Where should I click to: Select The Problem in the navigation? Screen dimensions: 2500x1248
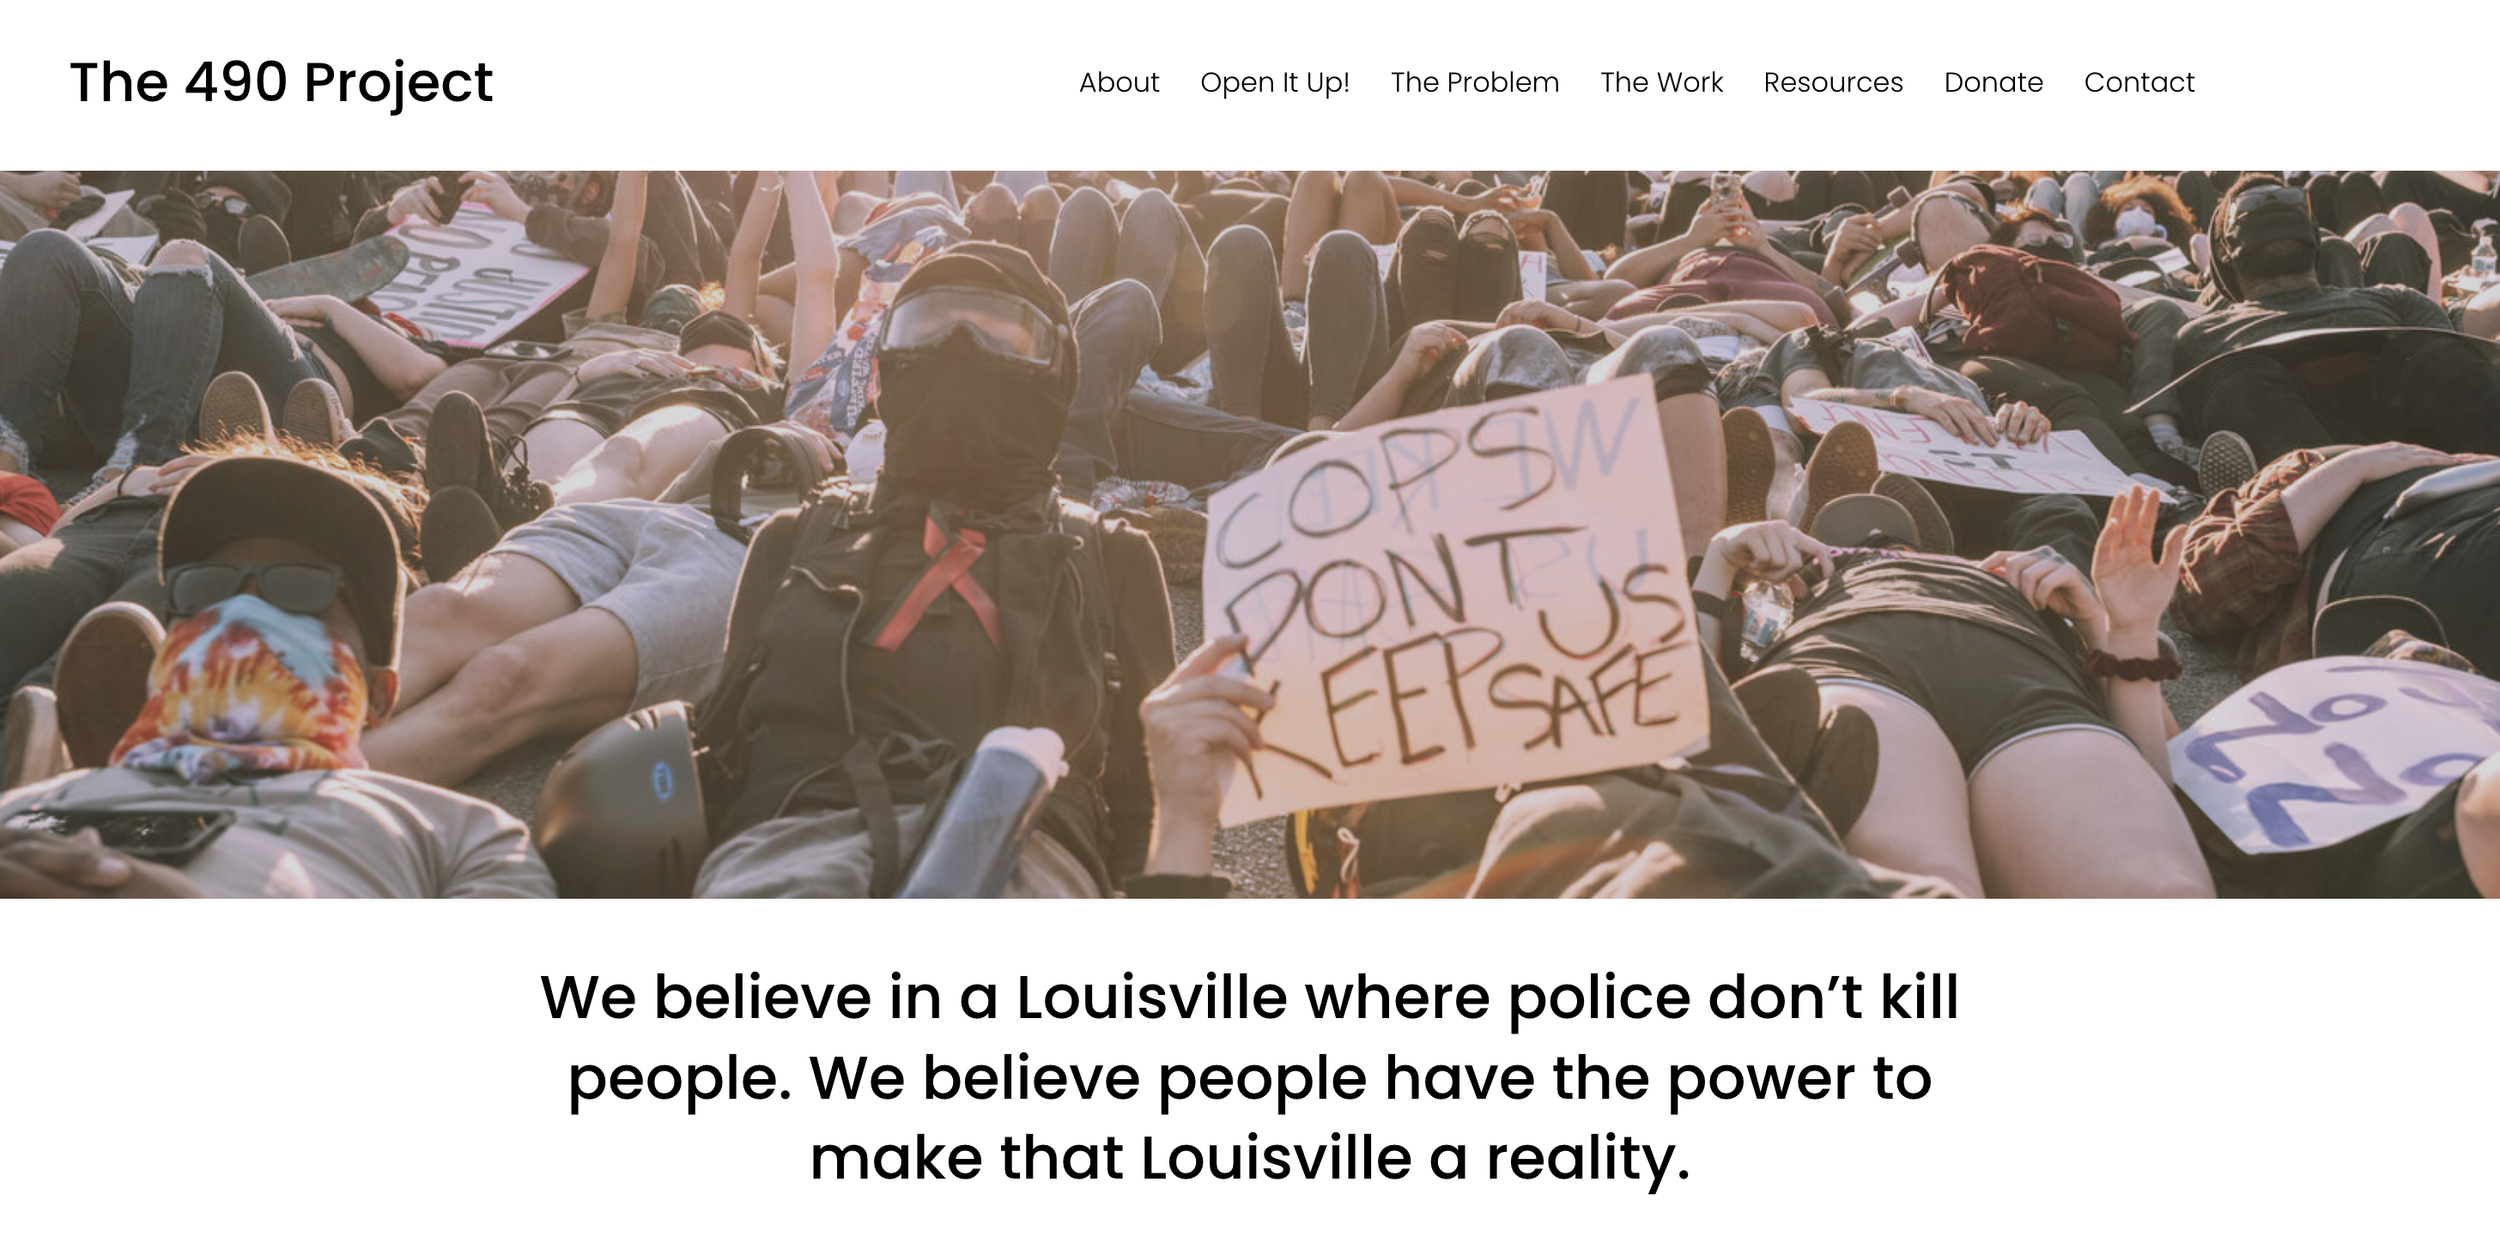click(1475, 82)
